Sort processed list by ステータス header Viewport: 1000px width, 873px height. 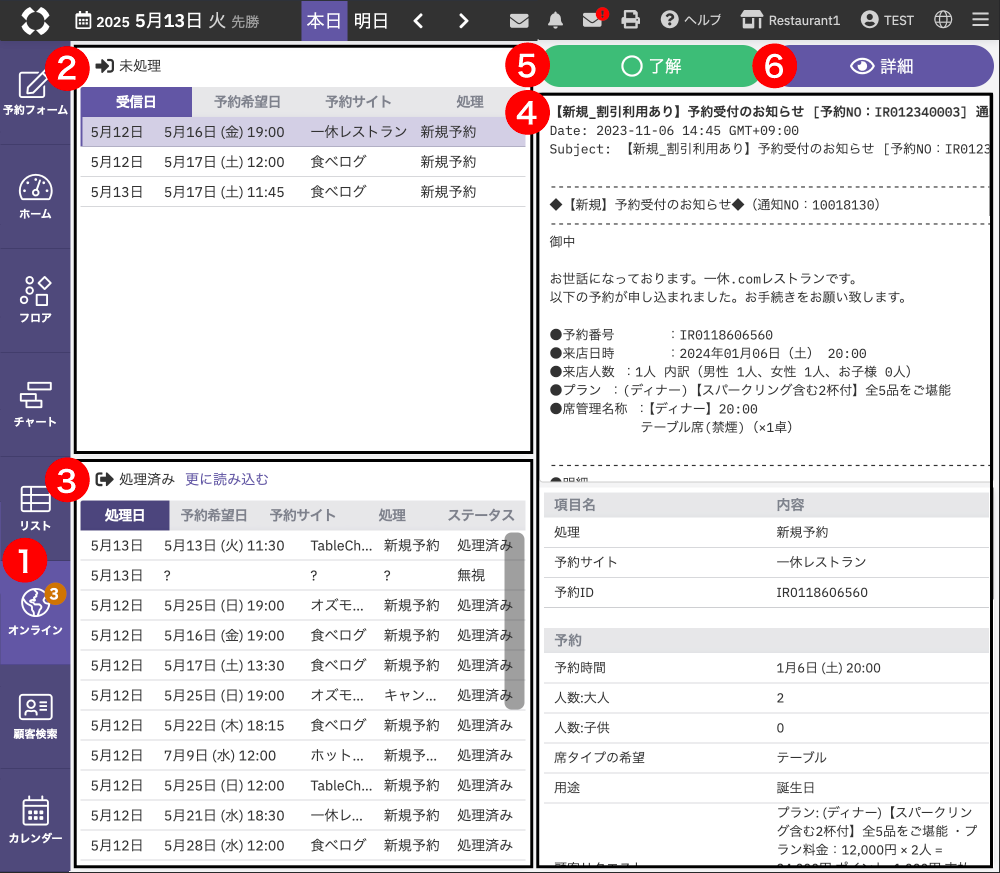tap(481, 515)
